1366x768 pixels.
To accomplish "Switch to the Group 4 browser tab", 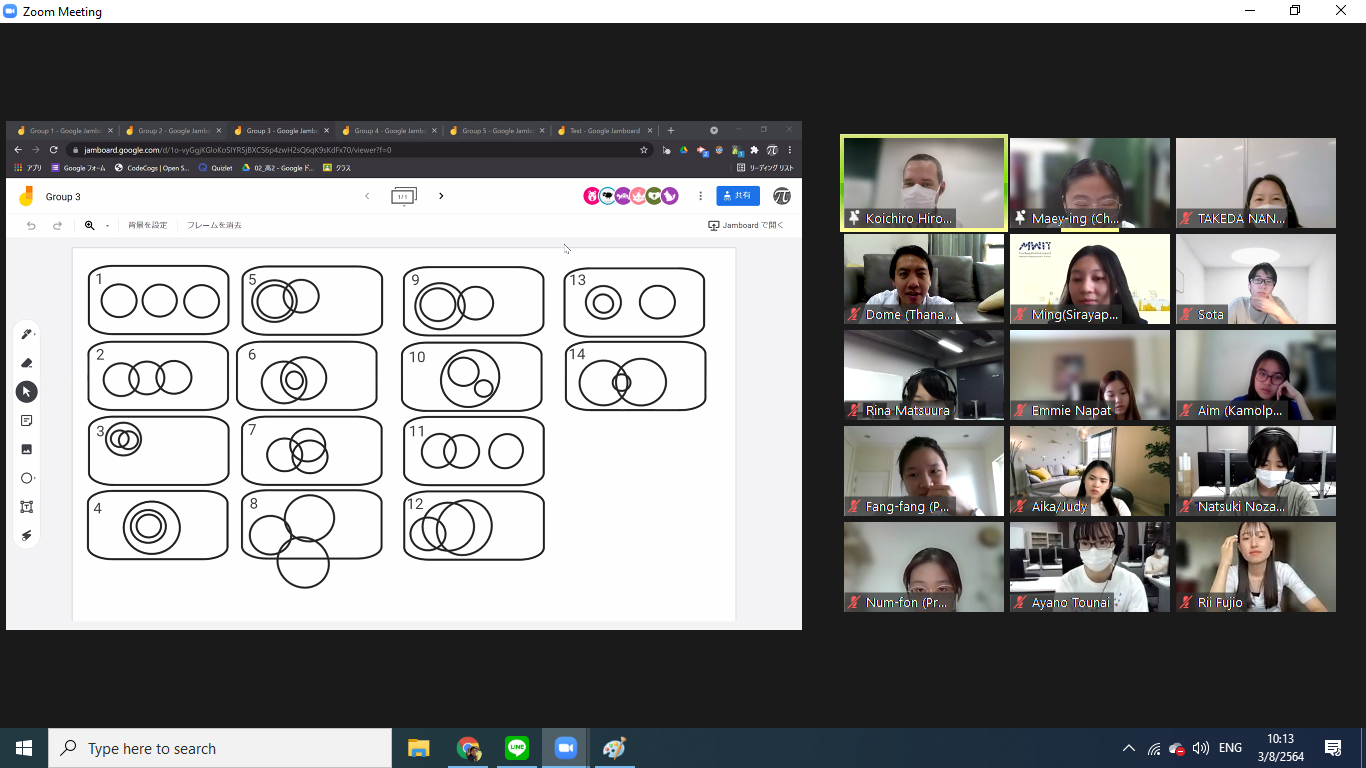I will coord(387,131).
